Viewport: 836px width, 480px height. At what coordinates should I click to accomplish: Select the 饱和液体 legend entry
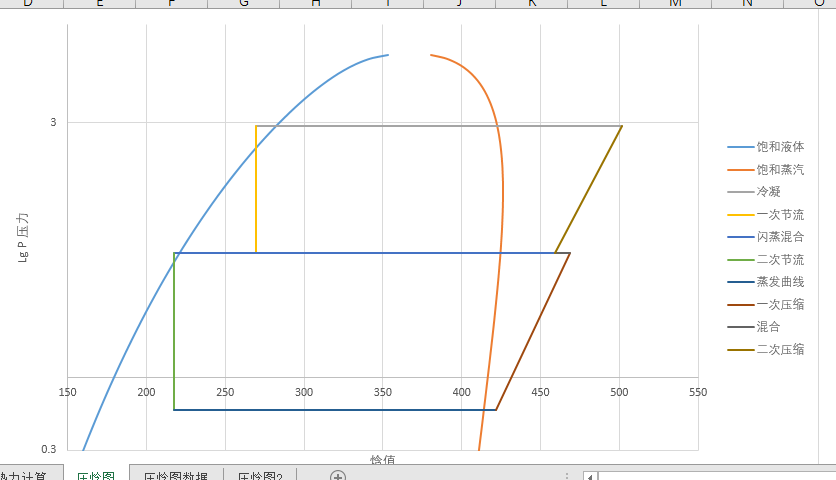point(766,147)
